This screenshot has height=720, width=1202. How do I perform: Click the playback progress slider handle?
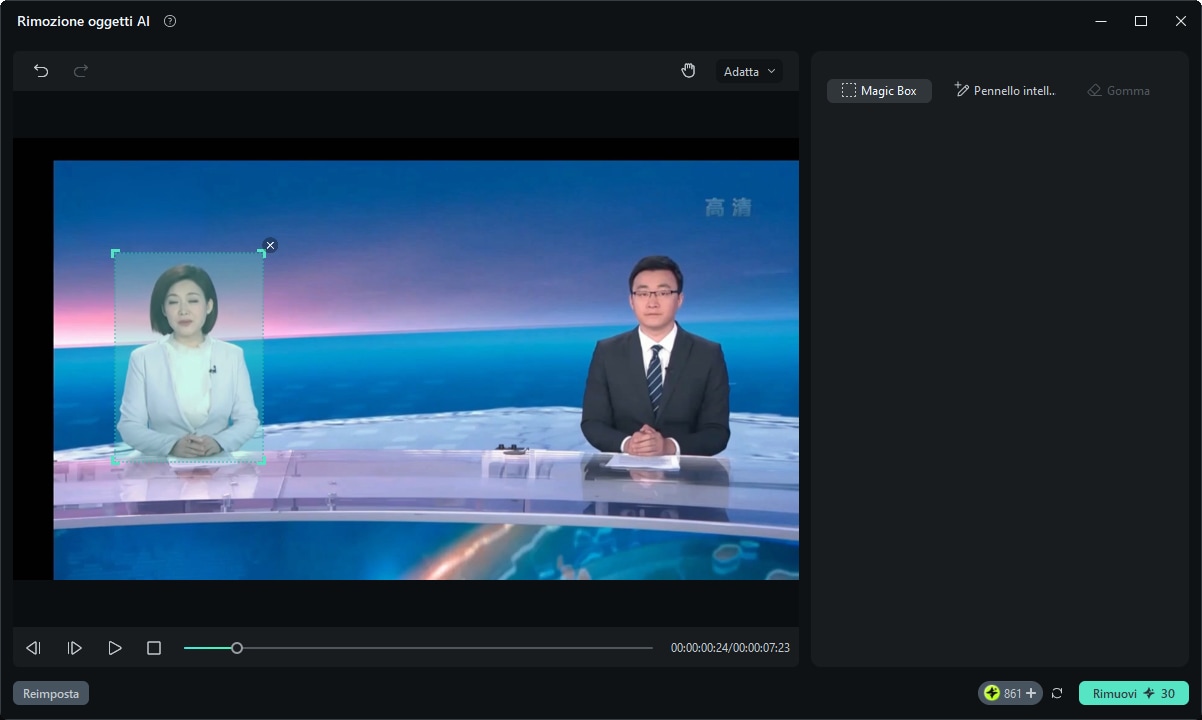click(237, 648)
